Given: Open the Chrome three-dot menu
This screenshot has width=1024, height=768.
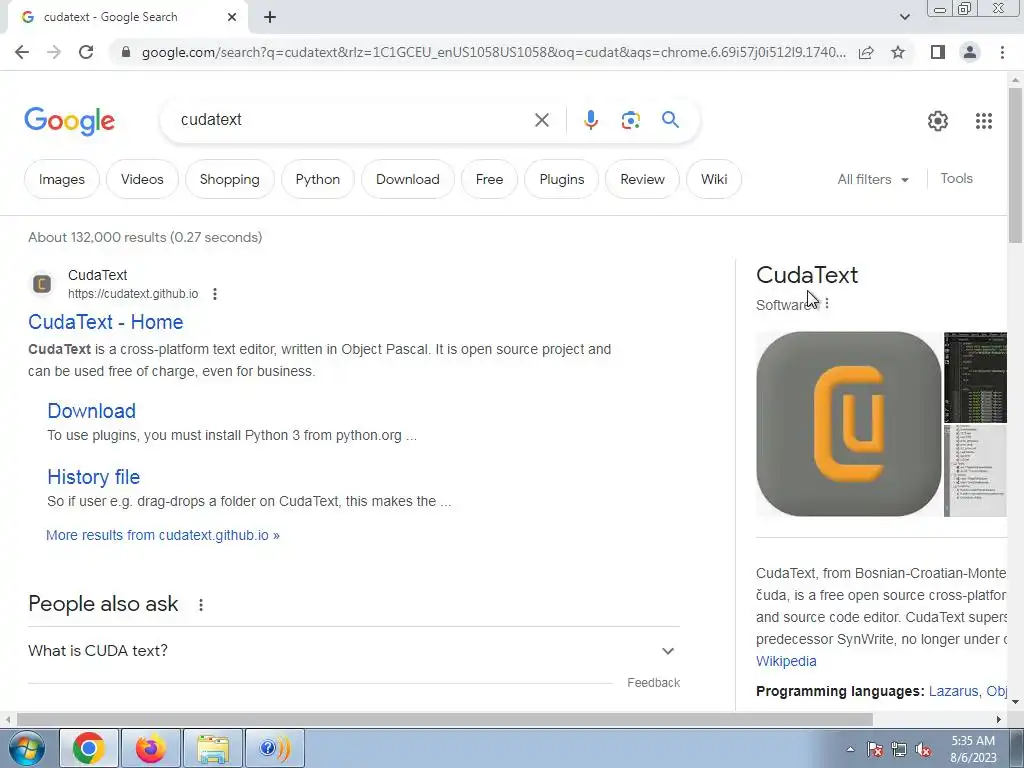Looking at the screenshot, I should coord(1002,52).
